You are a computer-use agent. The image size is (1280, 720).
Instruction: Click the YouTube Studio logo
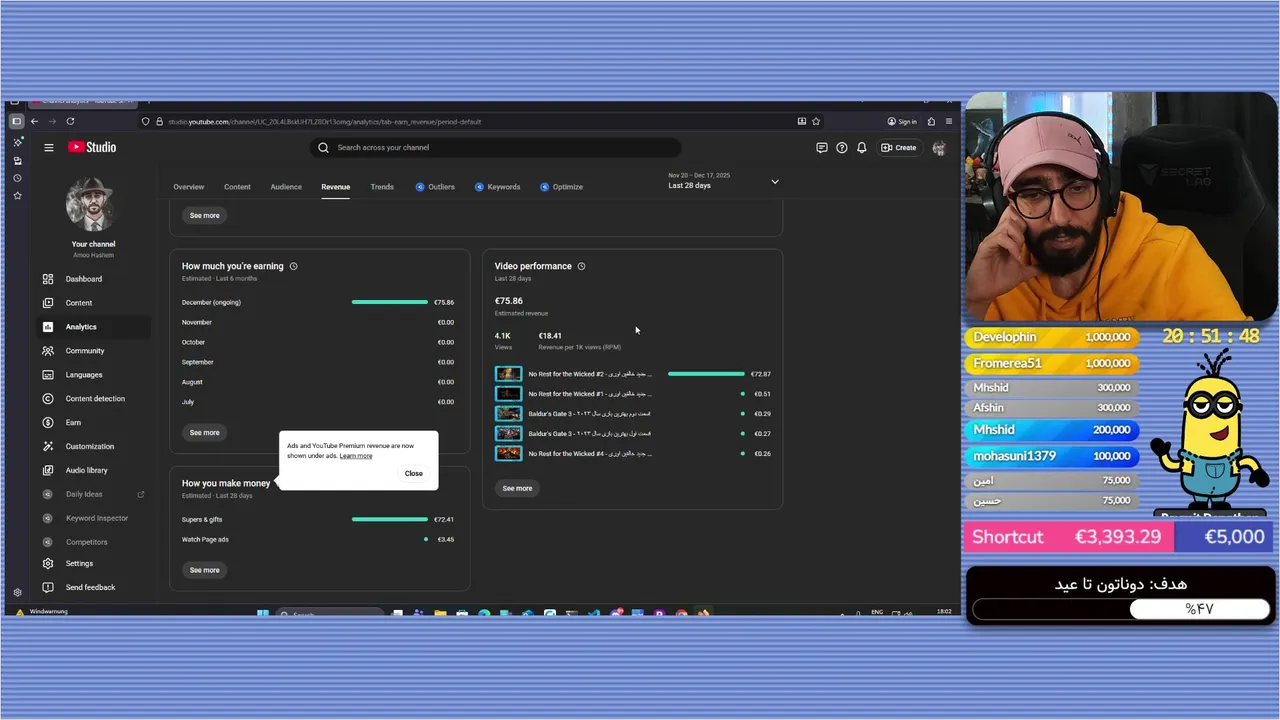coord(92,147)
